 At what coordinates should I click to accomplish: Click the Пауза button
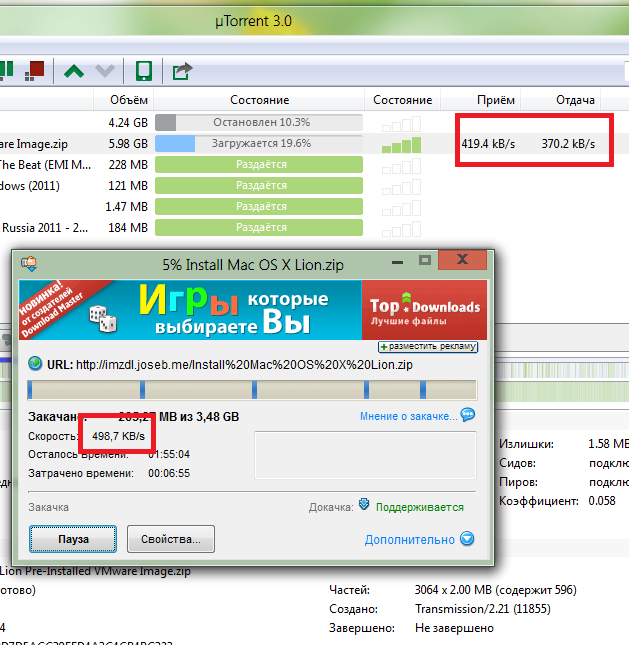[x=73, y=539]
